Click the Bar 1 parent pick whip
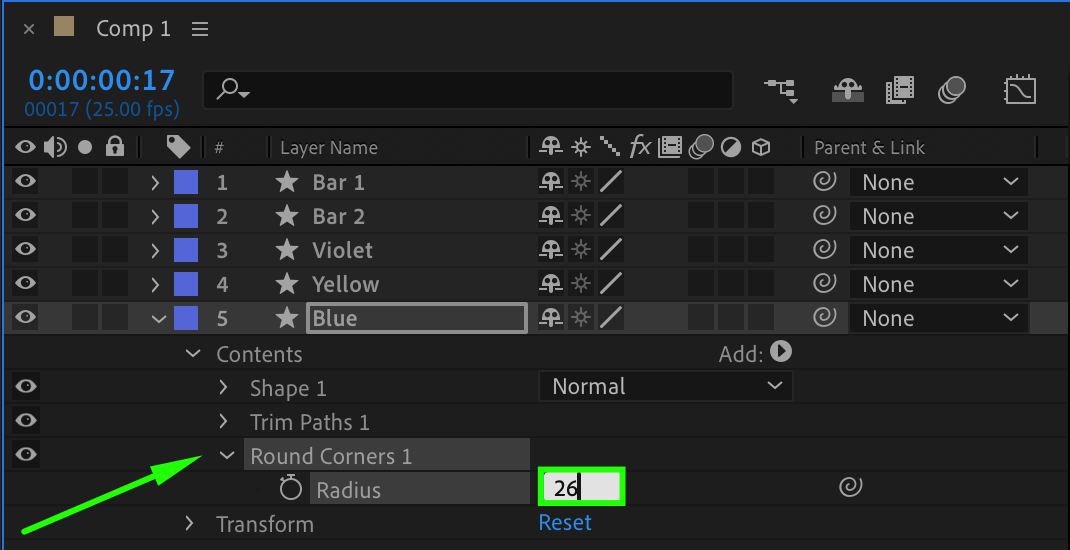The height and width of the screenshot is (550, 1070). [x=824, y=182]
